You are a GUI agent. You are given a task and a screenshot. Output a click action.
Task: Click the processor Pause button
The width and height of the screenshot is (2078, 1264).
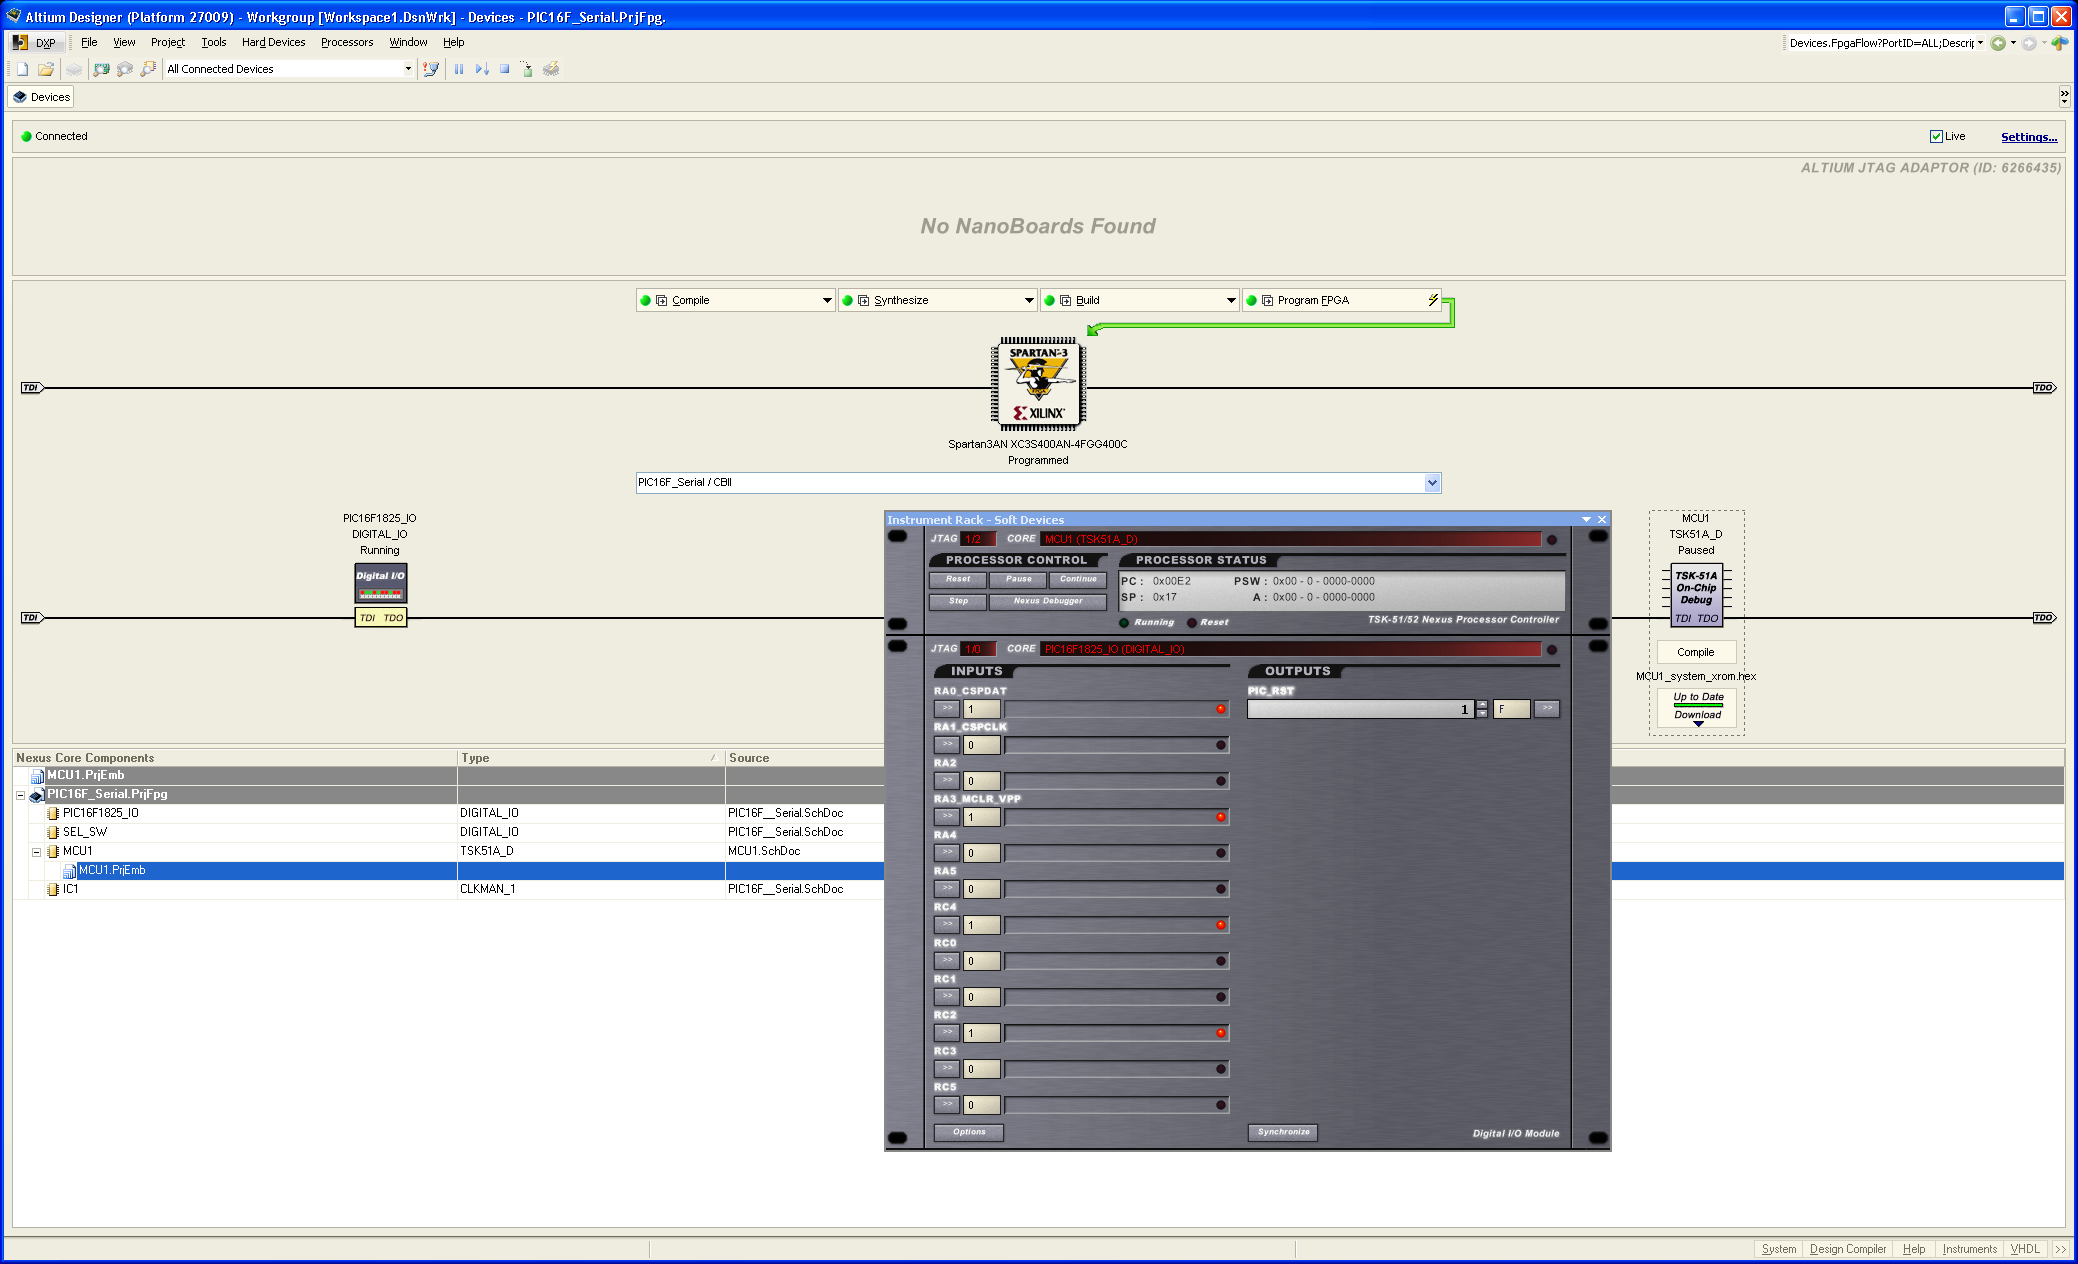[1018, 579]
